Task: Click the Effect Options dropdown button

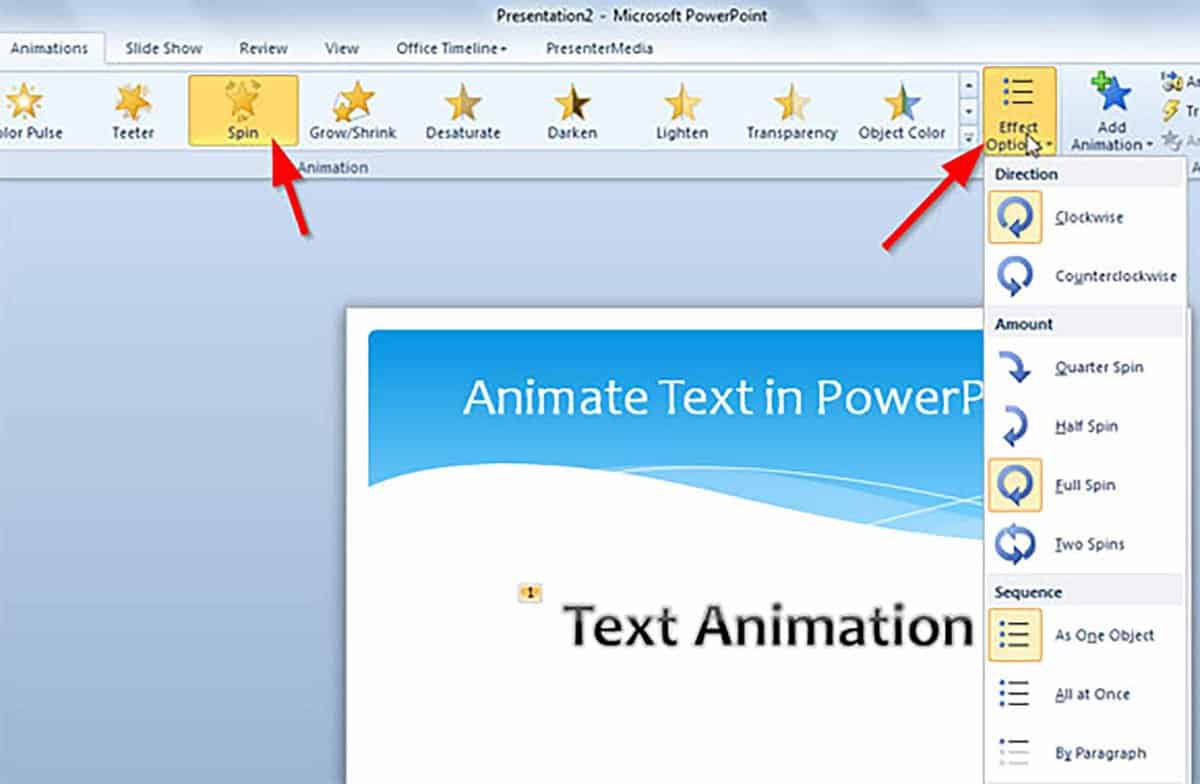Action: click(x=1019, y=112)
